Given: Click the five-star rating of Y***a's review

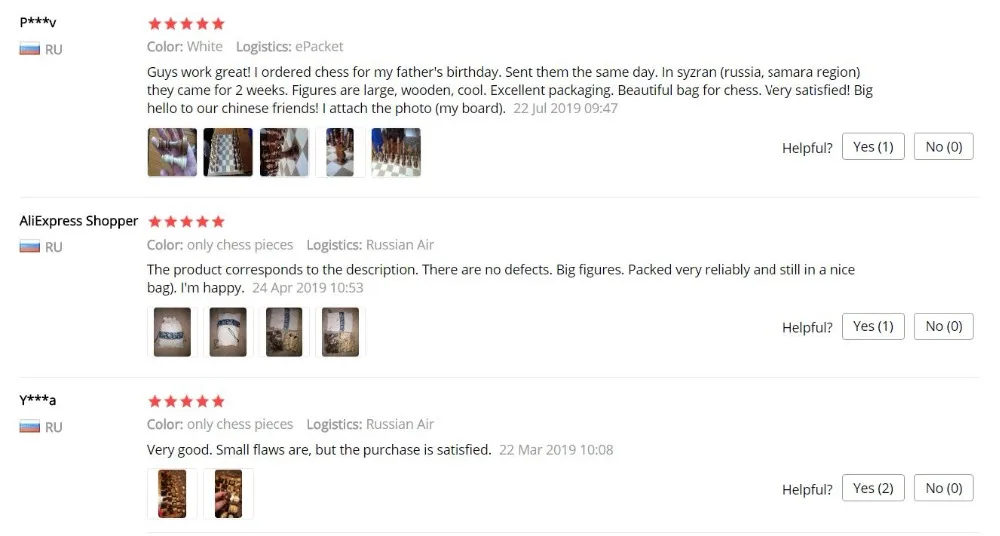Looking at the screenshot, I should point(186,401).
